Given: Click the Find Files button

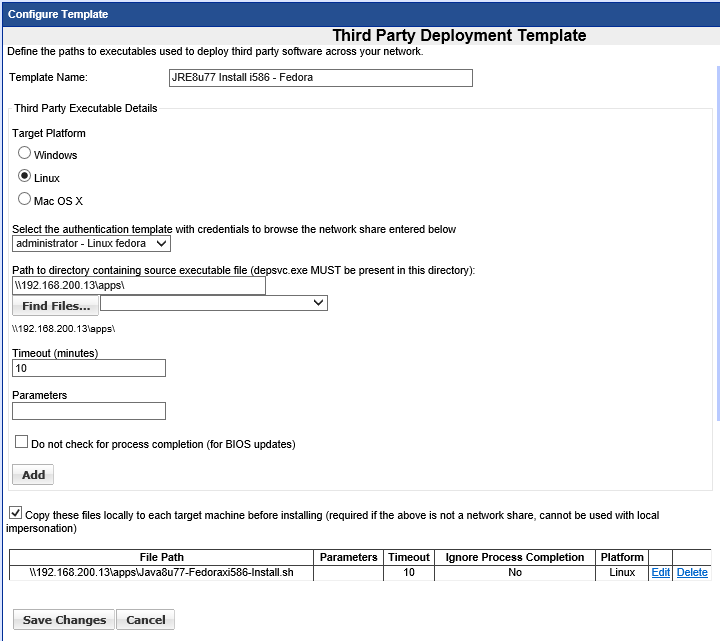Looking at the screenshot, I should click(56, 306).
